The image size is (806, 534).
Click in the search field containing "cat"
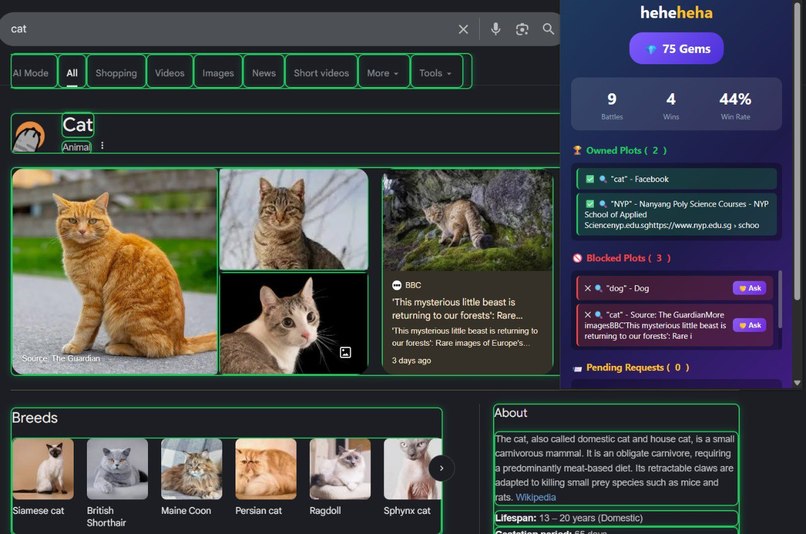click(231, 29)
